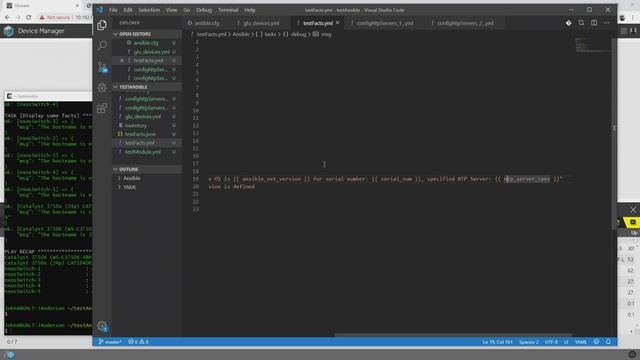Viewport: 640px width, 360px height.
Task: Click the browser back arrow
Action: [7, 17]
